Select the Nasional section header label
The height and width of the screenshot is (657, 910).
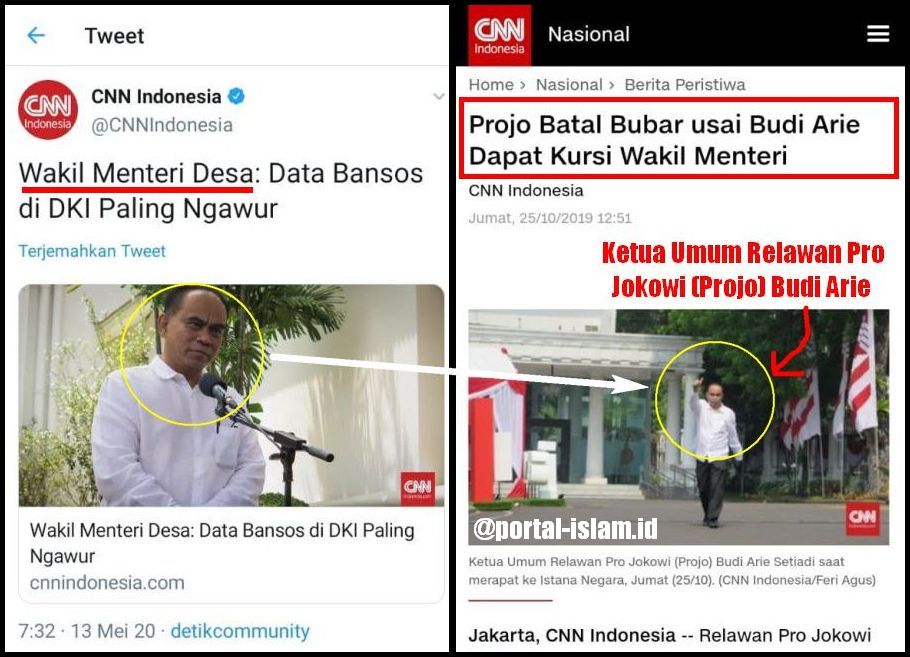[x=588, y=34]
